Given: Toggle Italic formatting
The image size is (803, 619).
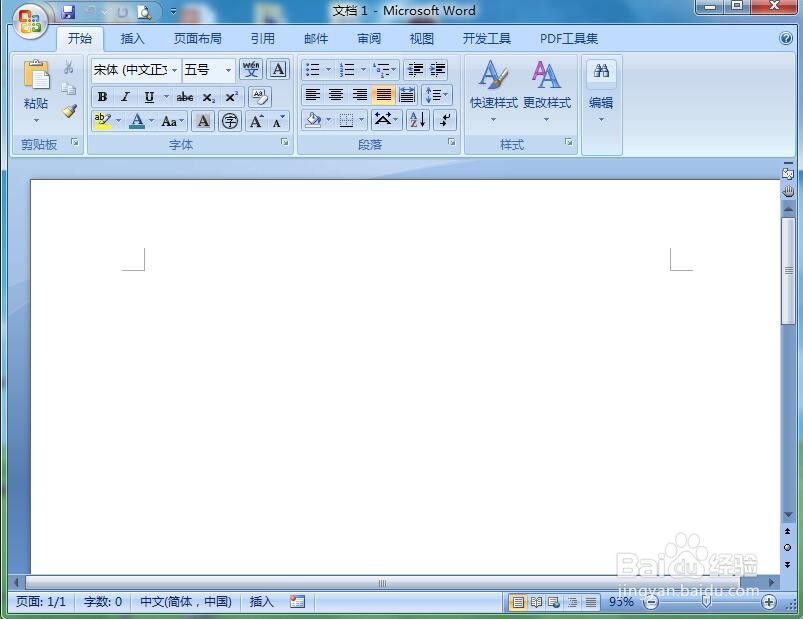Looking at the screenshot, I should (125, 96).
